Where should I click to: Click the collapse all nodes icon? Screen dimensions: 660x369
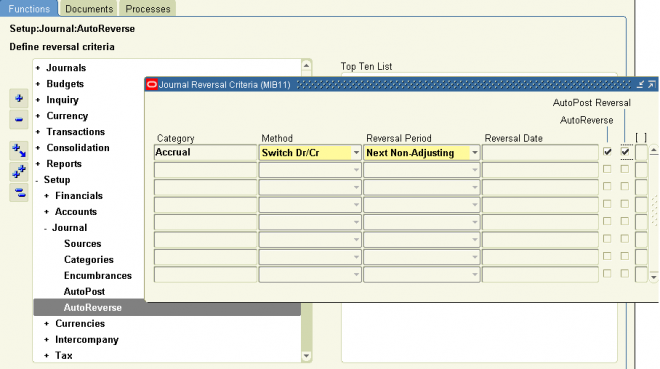coord(19,193)
